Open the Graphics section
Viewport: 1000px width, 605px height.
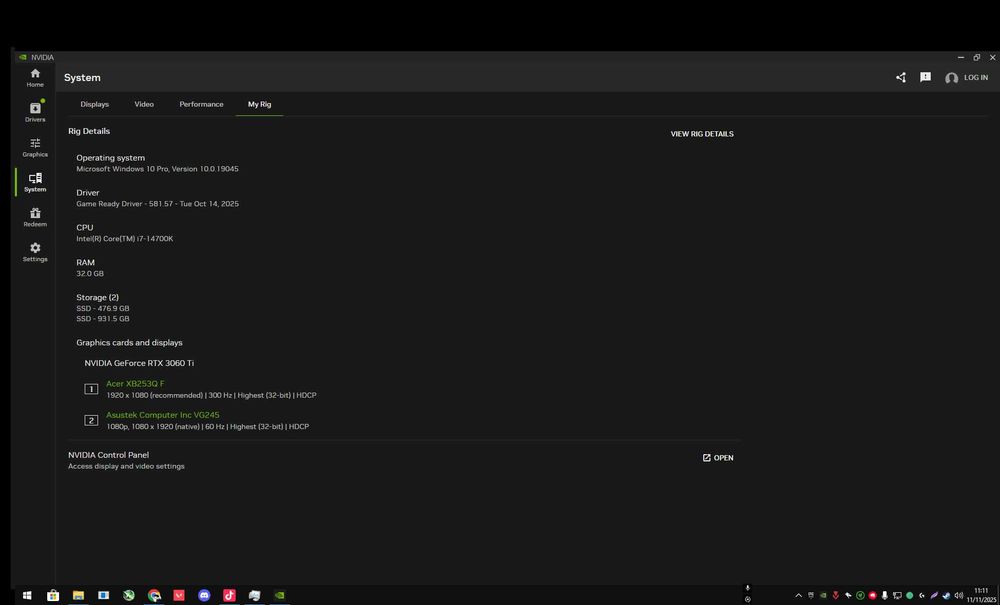(x=35, y=147)
